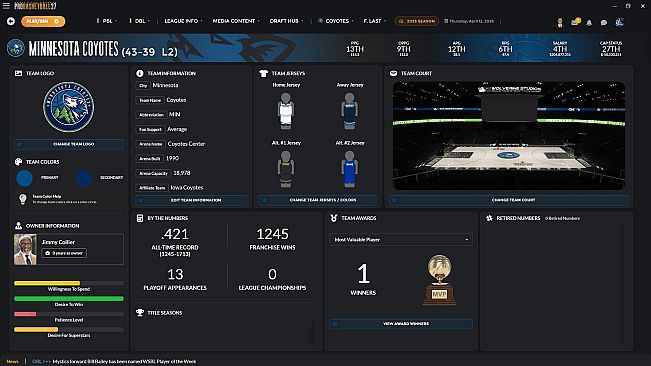
Task: Click the Willingness To Spend bar
Action: click(69, 283)
